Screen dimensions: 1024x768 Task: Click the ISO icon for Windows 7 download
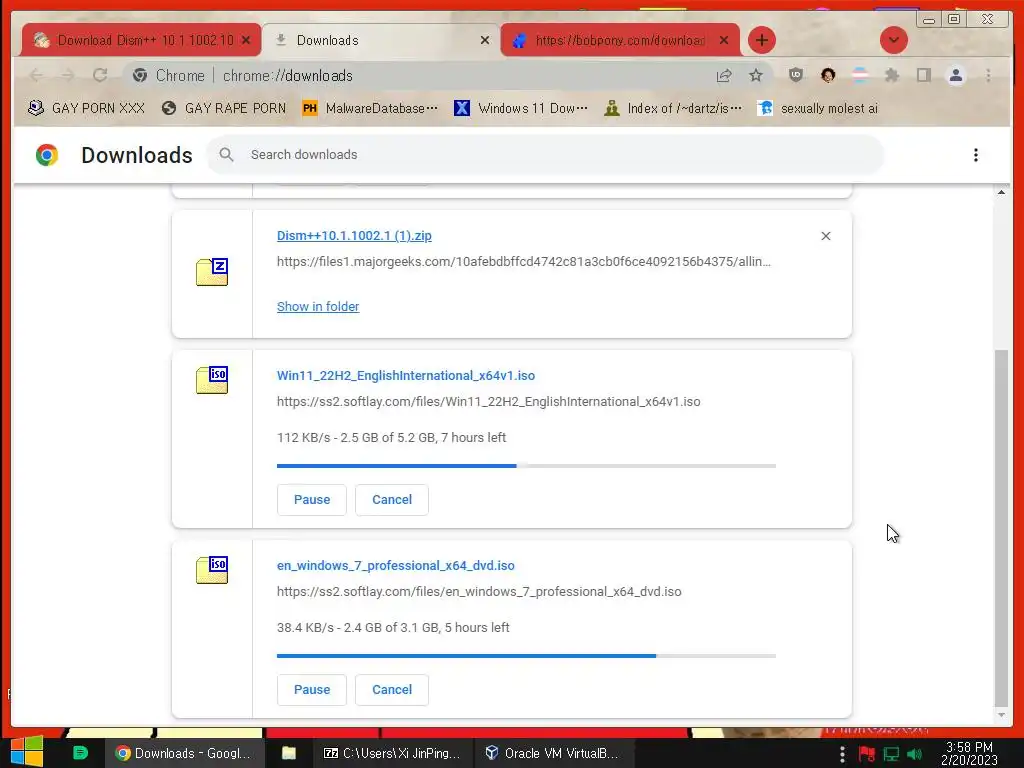pyautogui.click(x=212, y=569)
